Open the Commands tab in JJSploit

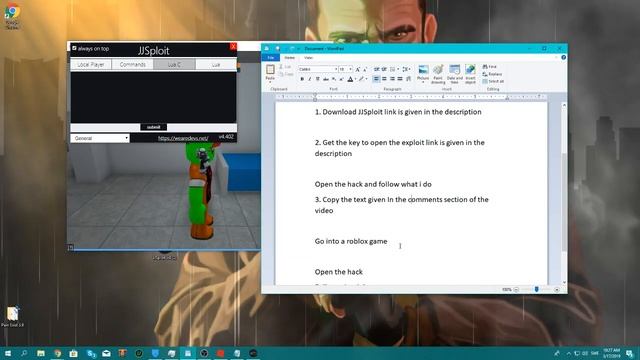click(133, 64)
